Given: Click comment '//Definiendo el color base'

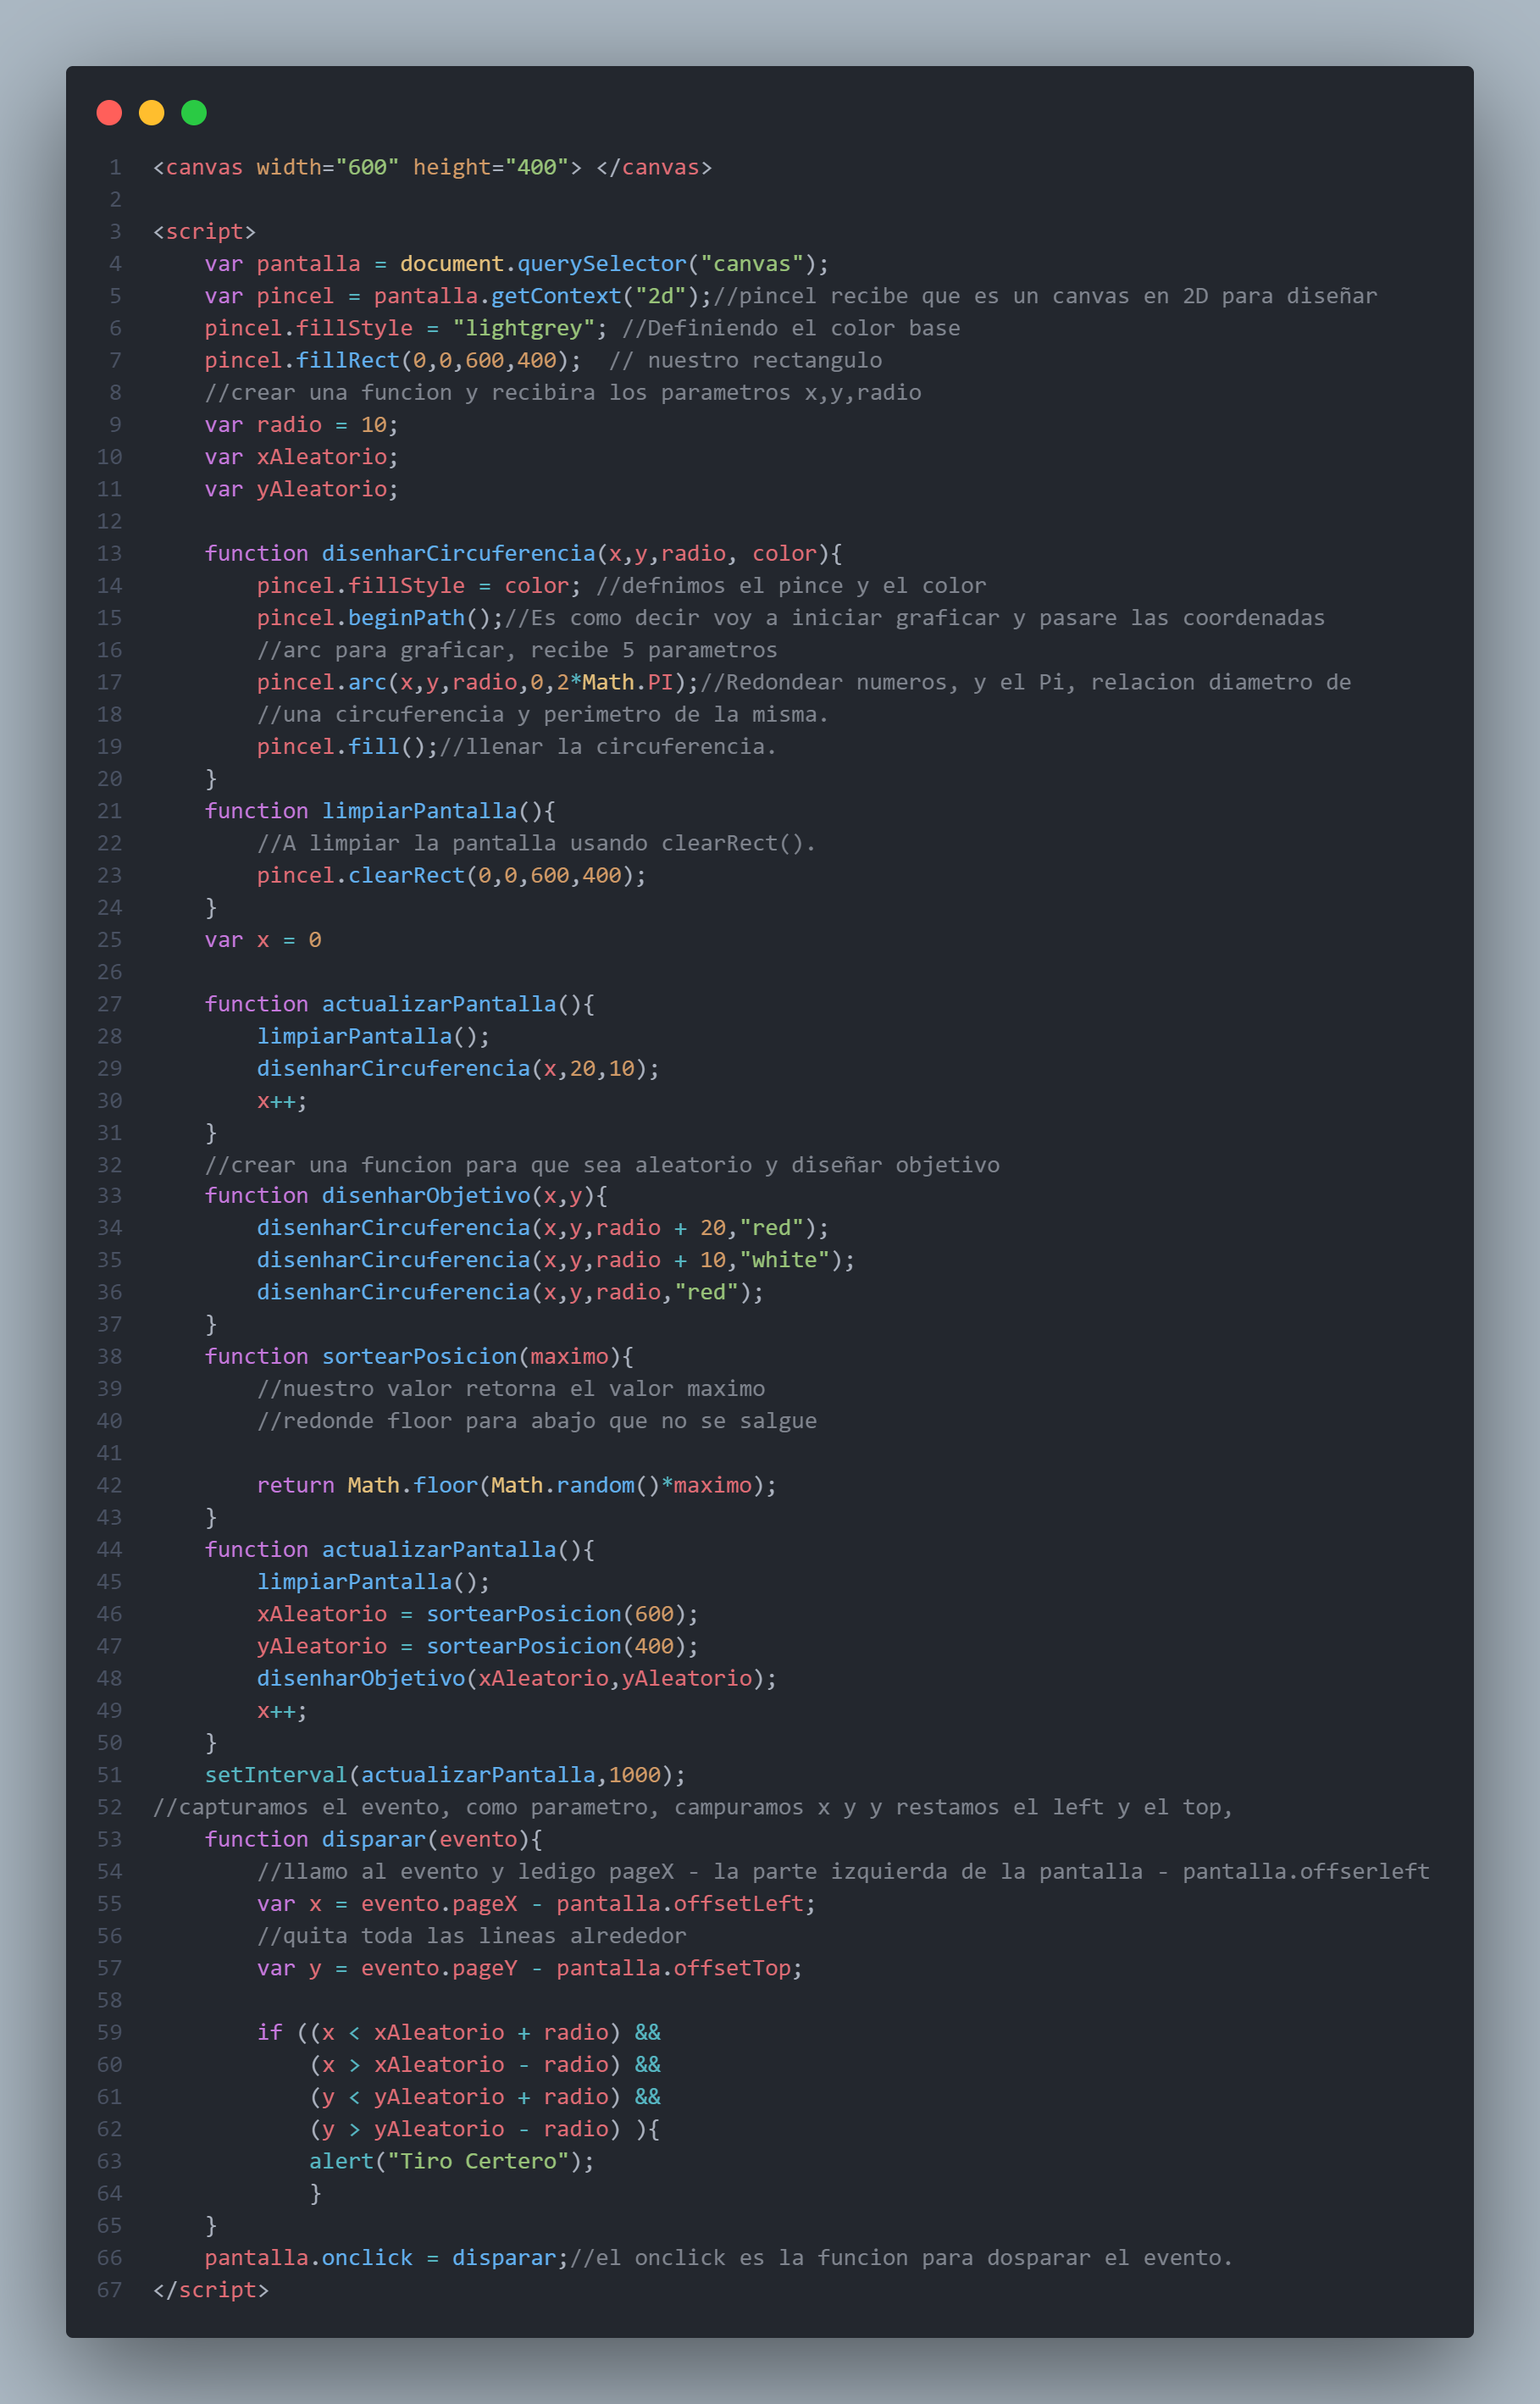Looking at the screenshot, I should [x=790, y=327].
